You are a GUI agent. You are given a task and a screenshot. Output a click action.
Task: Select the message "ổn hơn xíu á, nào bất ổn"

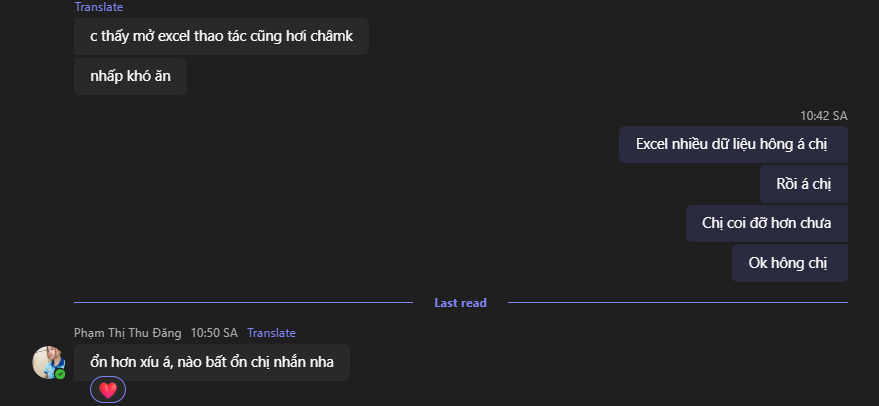point(212,362)
